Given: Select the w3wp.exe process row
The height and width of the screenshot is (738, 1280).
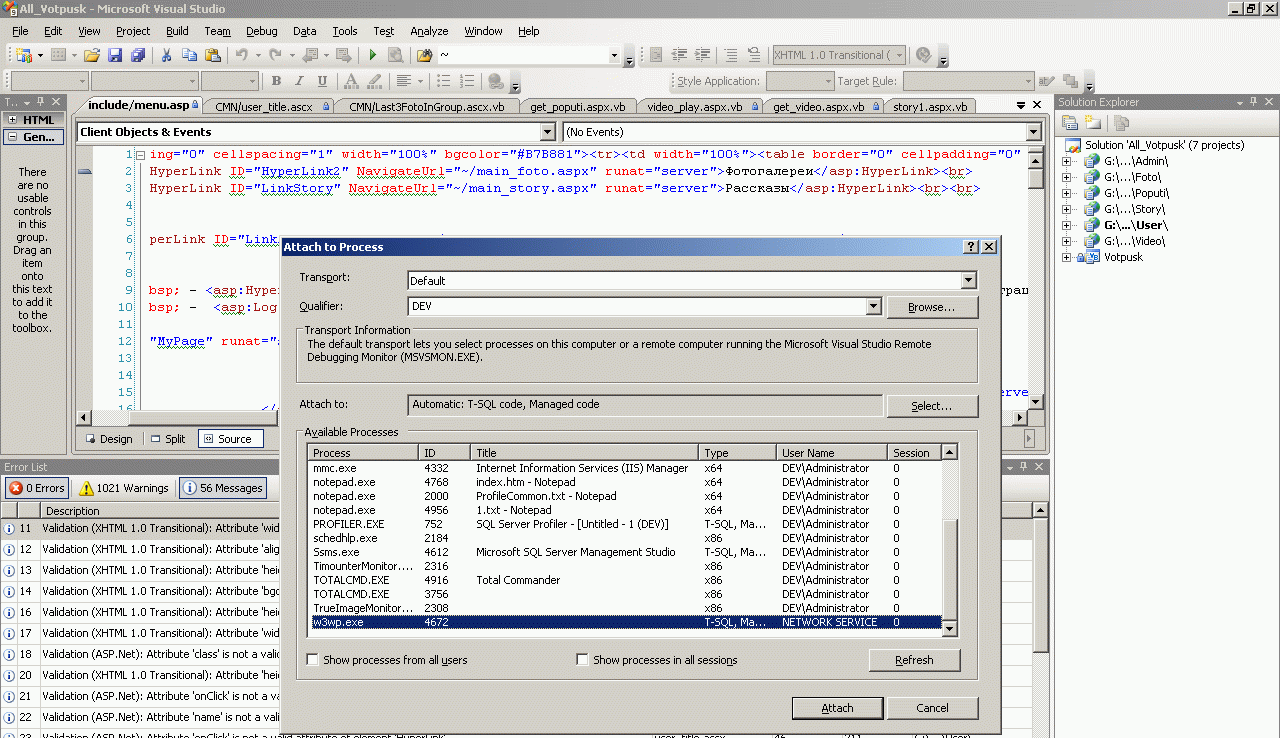Looking at the screenshot, I should click(x=625, y=622).
